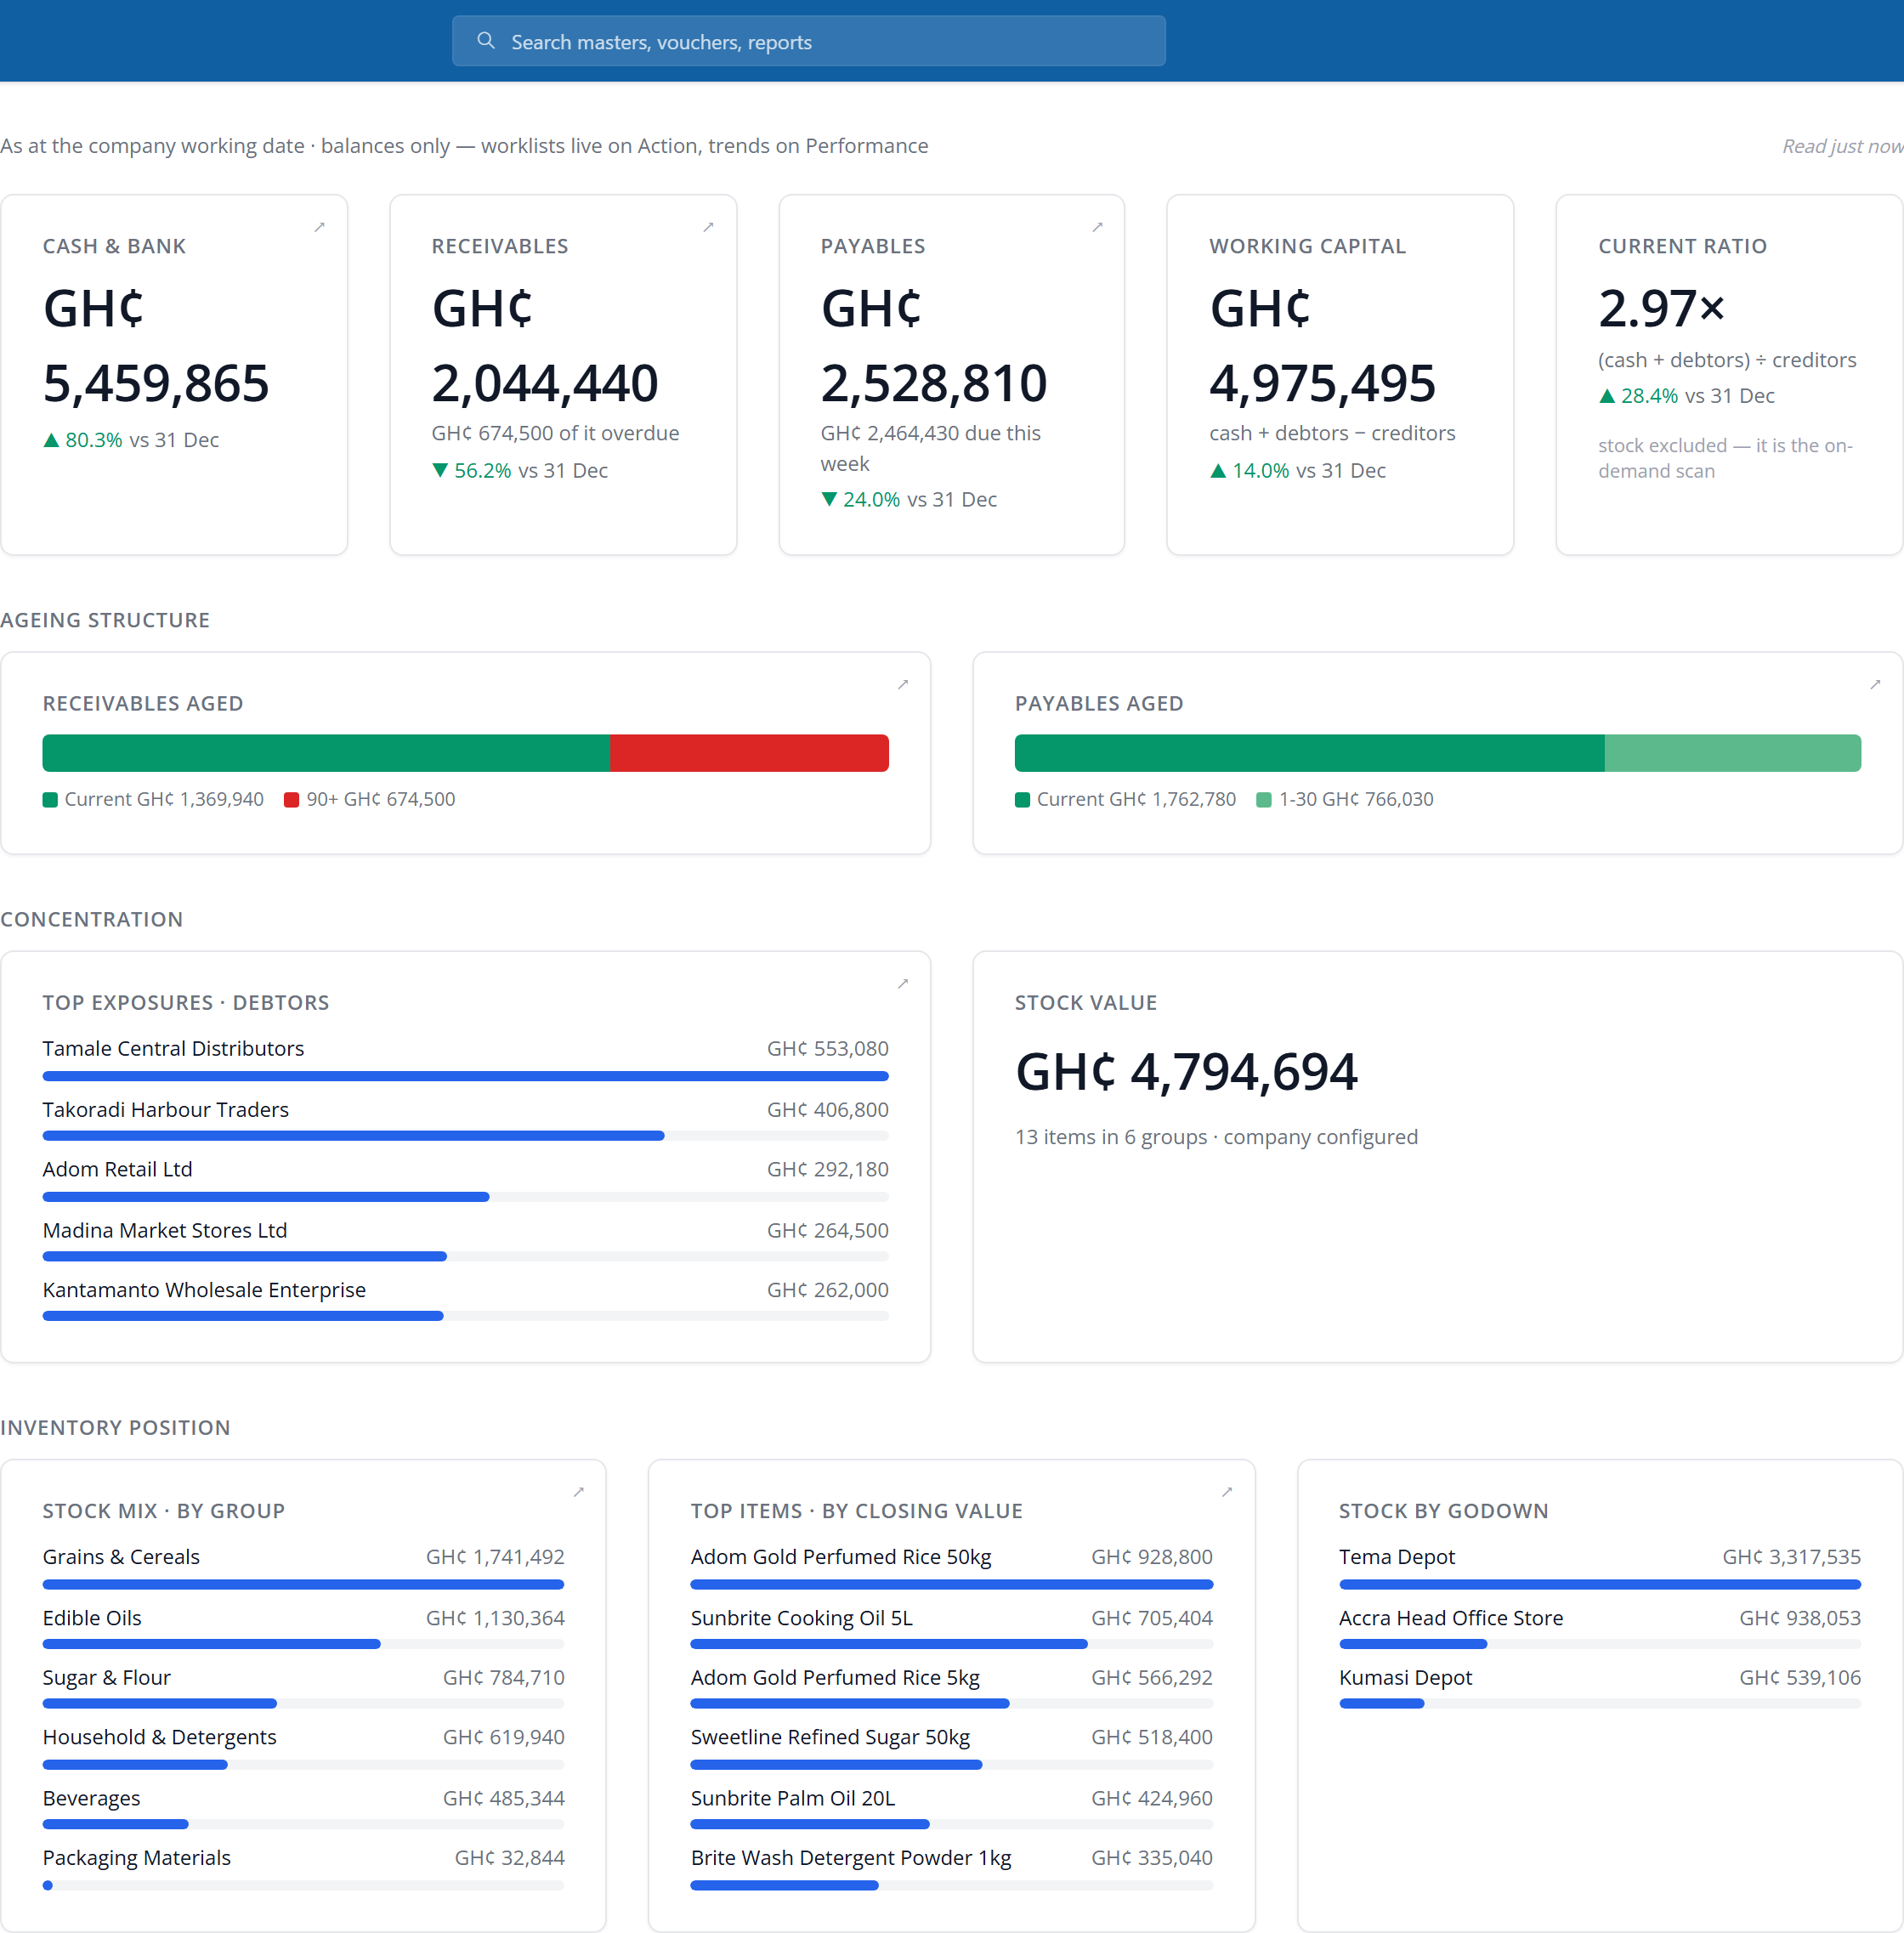This screenshot has height=1933, width=1904.
Task: Expand the Payables Aged panel arrow icon
Action: click(1875, 684)
